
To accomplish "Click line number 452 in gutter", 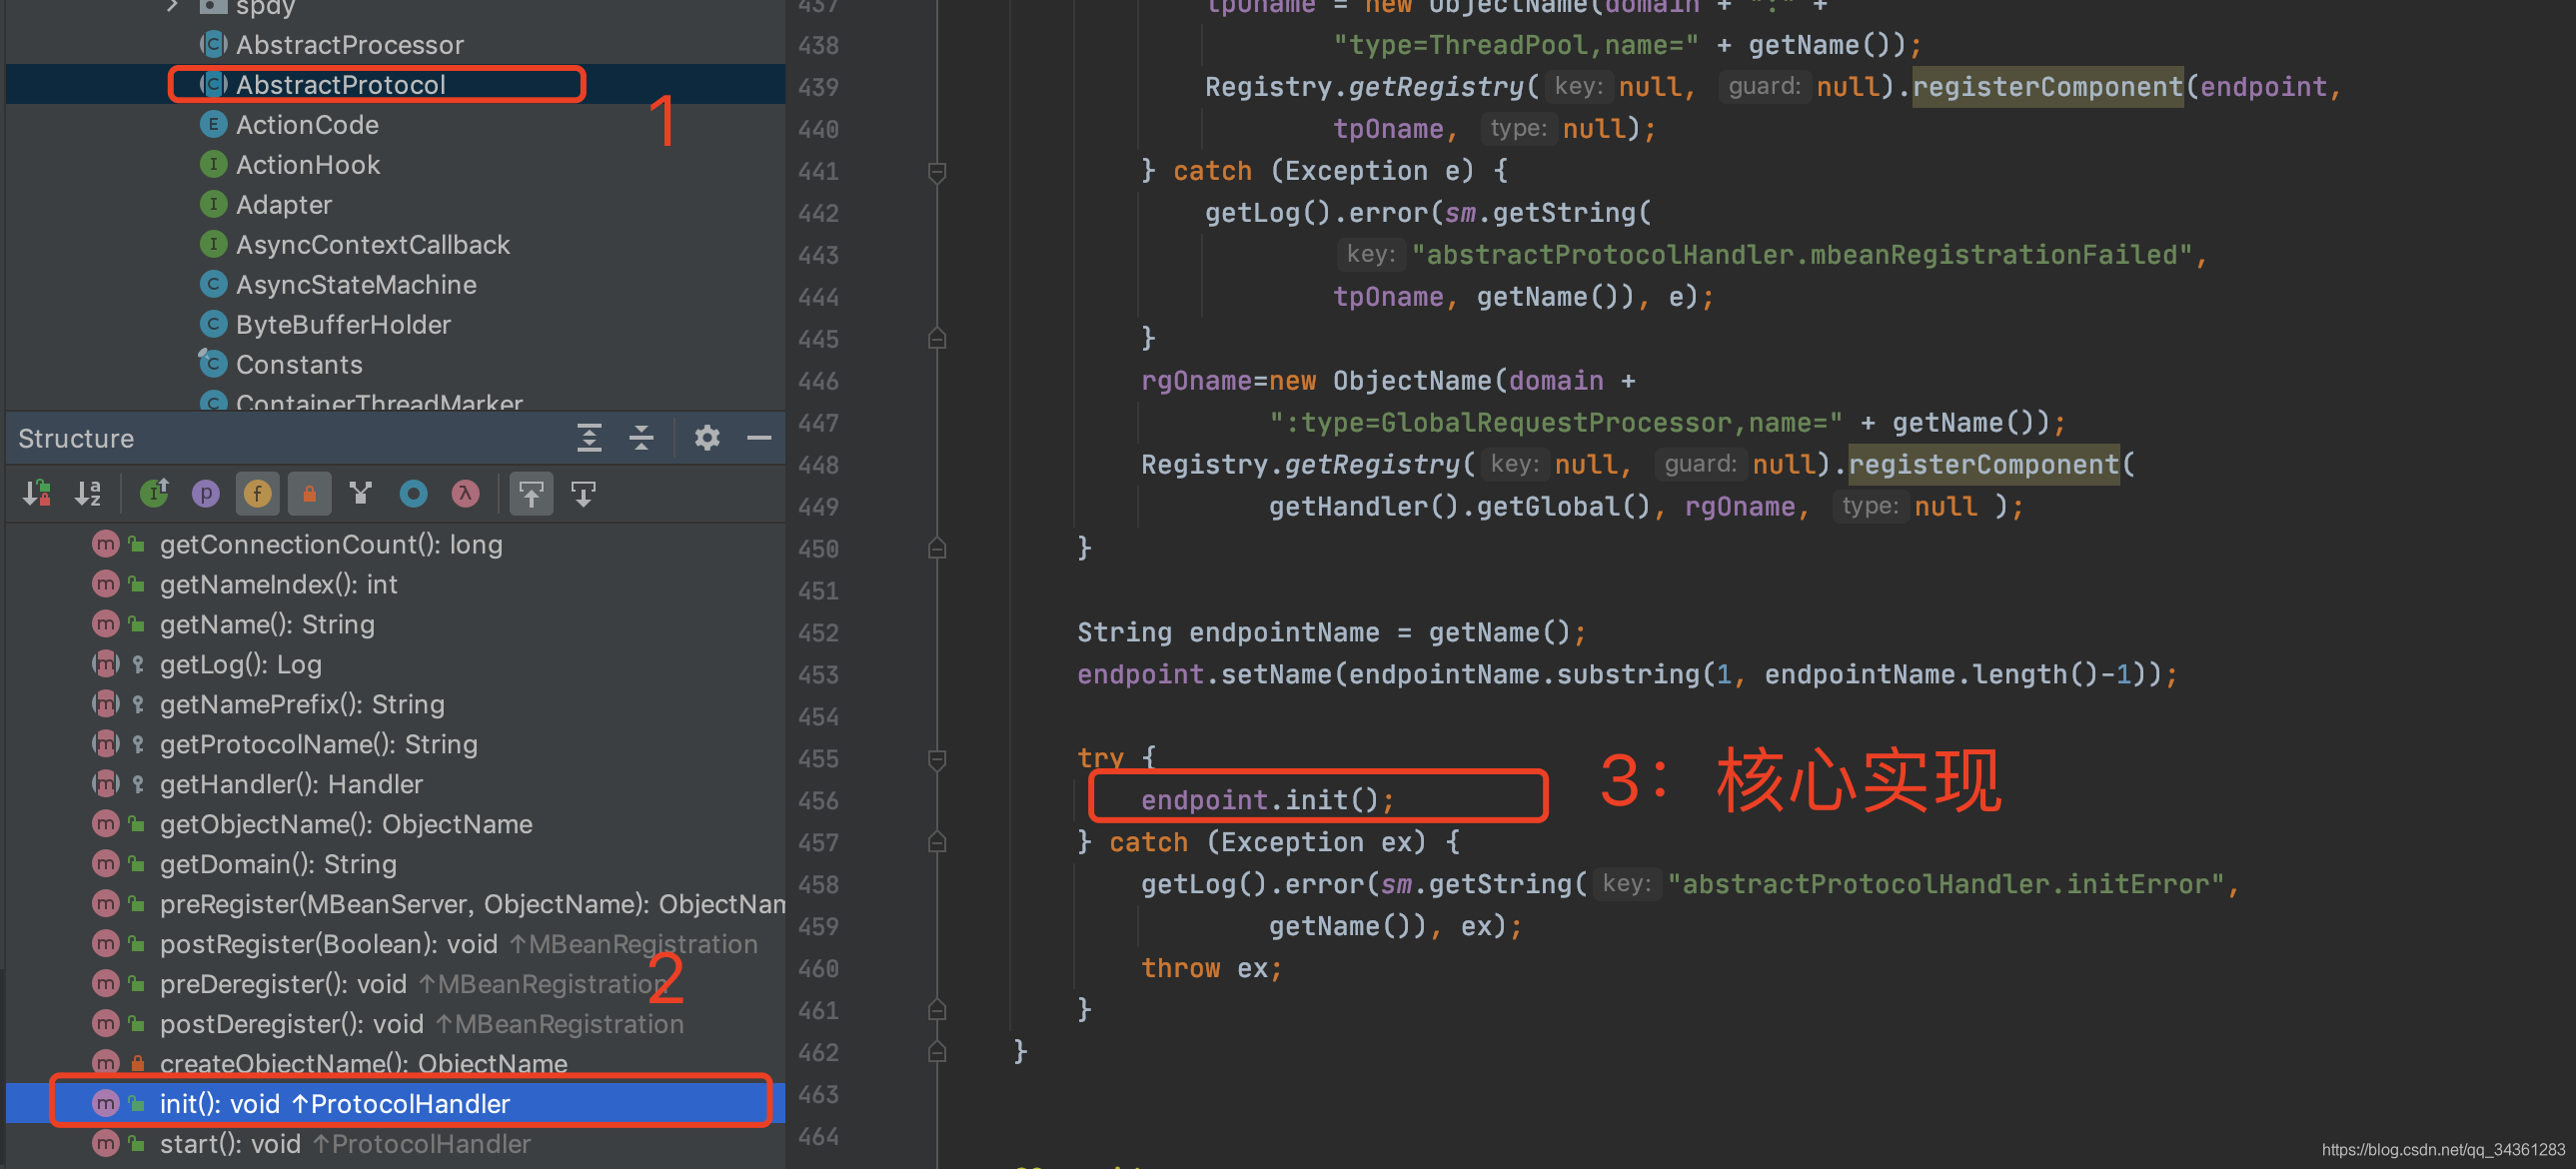I will pyautogui.click(x=818, y=632).
